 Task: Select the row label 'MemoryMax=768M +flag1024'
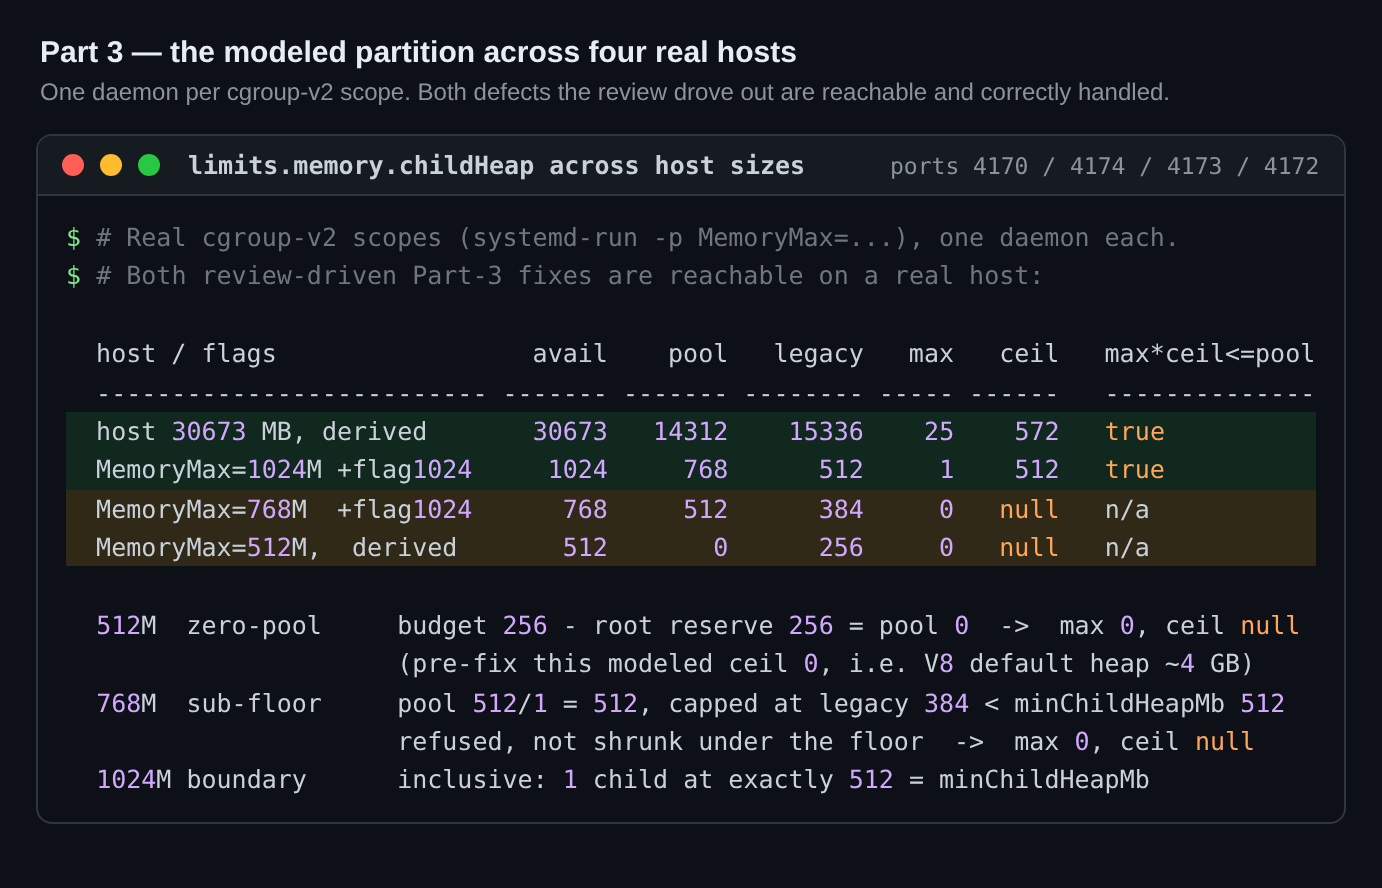coord(284,510)
